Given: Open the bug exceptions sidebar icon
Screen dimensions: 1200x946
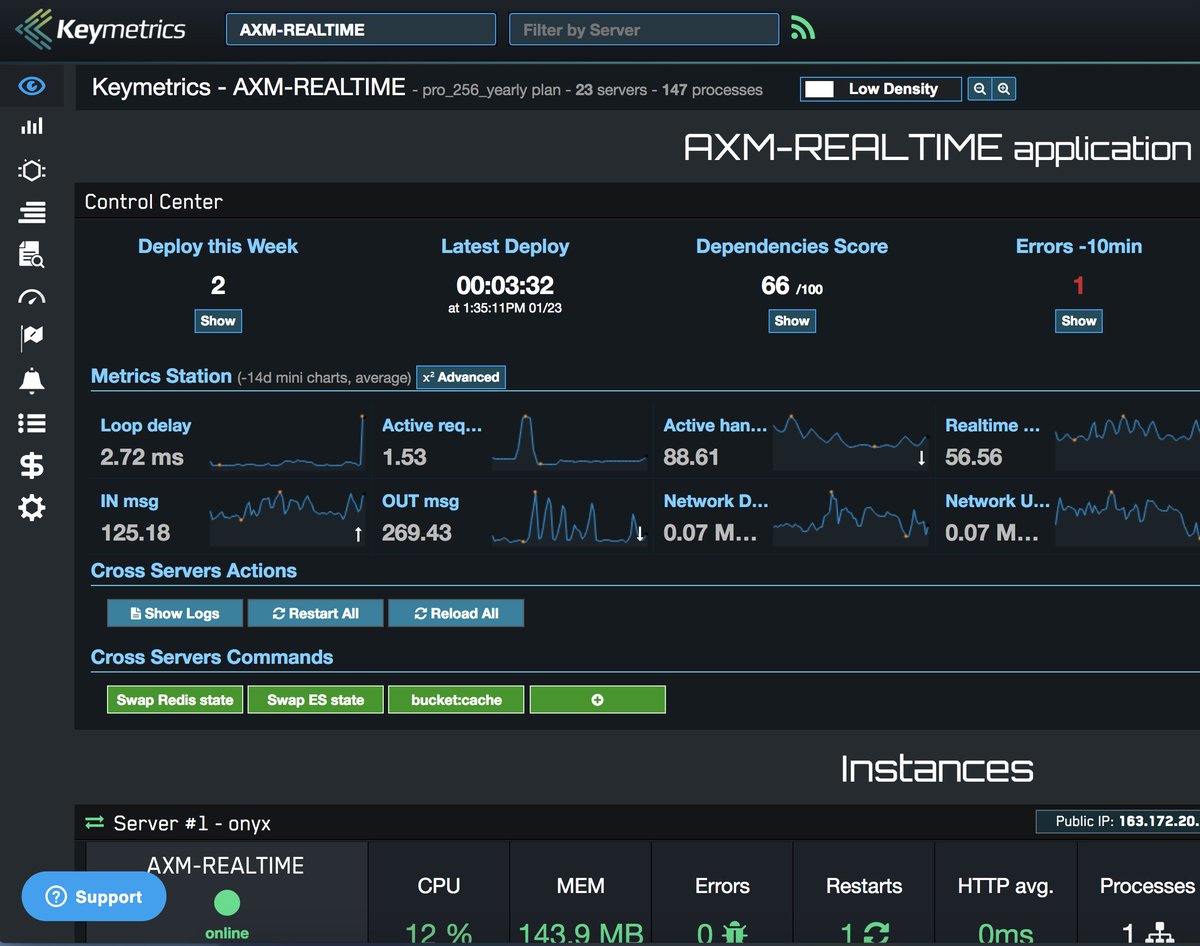Looking at the screenshot, I should 32,170.
